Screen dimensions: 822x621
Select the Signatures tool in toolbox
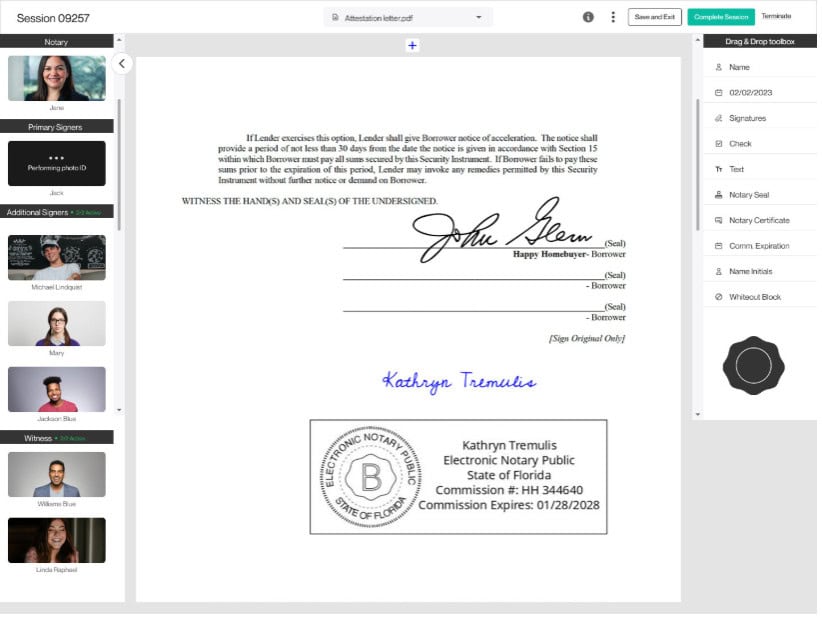(x=747, y=118)
